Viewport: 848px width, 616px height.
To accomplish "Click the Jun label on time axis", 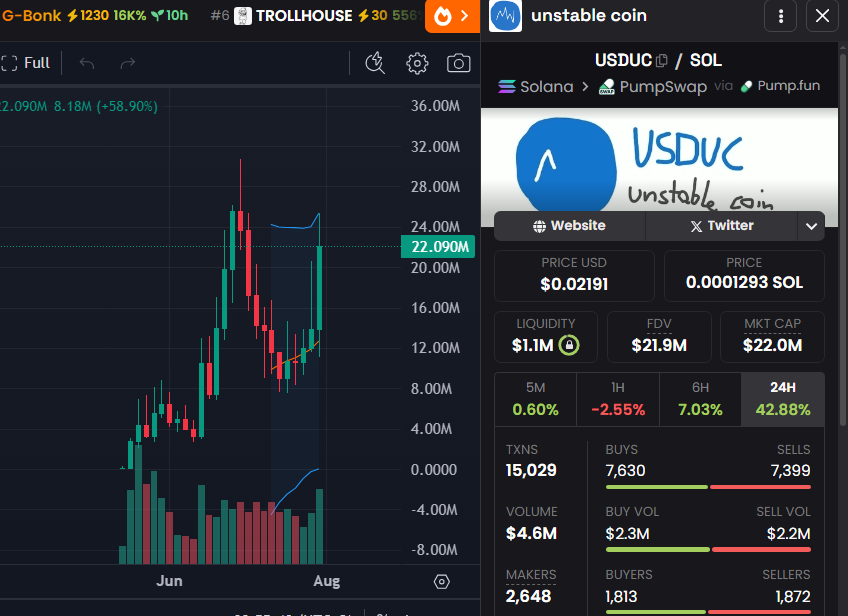I will tap(169, 581).
